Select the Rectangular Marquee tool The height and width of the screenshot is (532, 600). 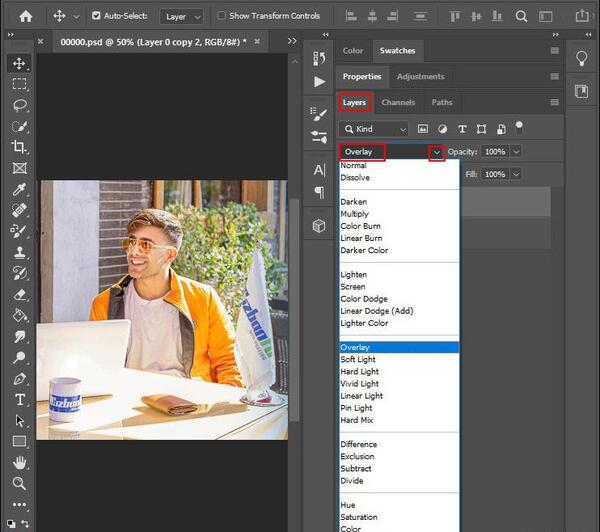point(19,84)
